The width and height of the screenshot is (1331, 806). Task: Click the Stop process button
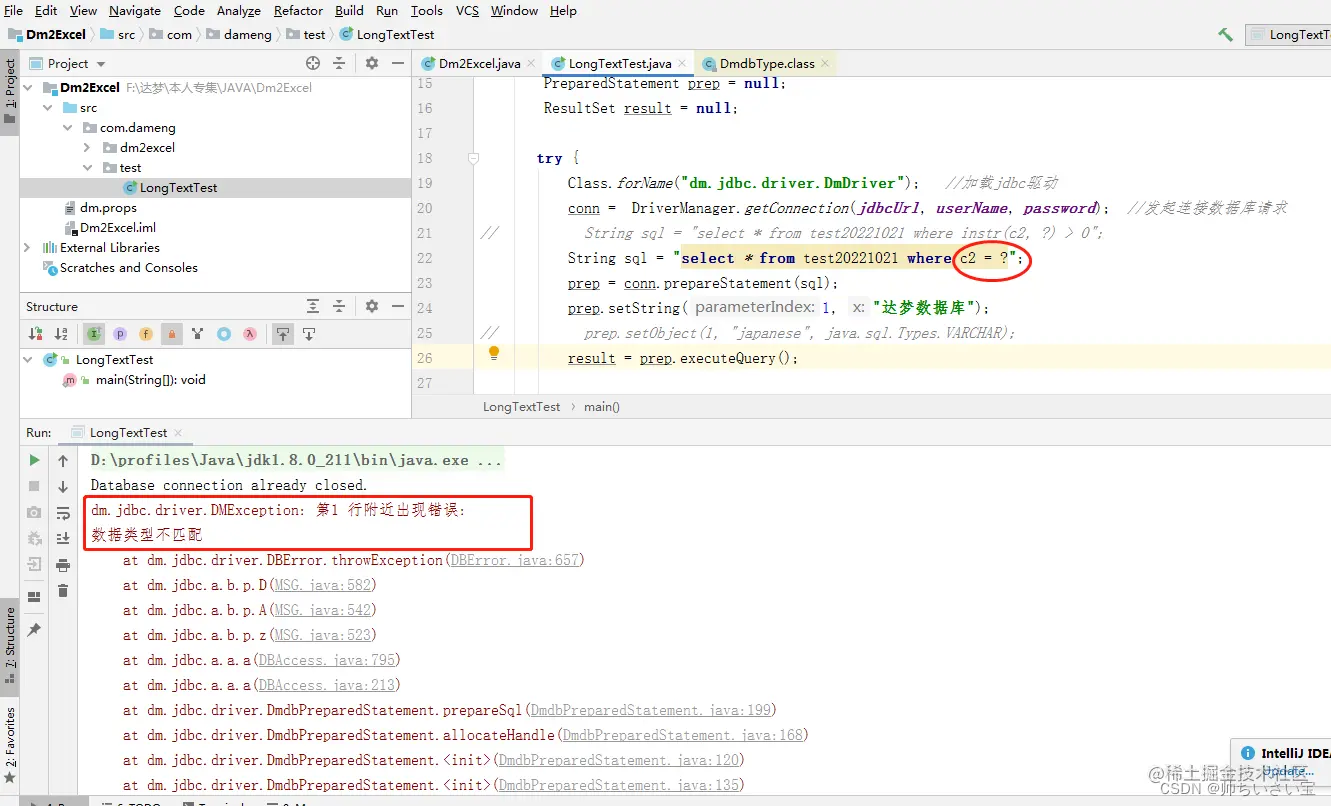(34, 486)
